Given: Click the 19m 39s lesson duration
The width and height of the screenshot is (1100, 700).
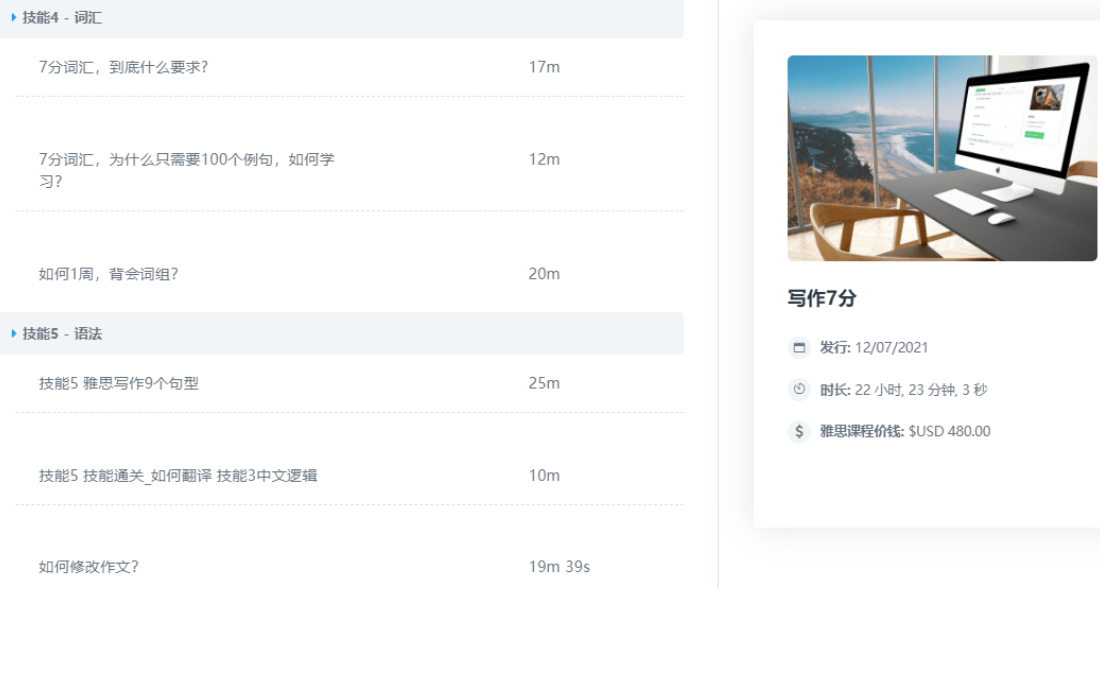Looking at the screenshot, I should click(x=559, y=567).
